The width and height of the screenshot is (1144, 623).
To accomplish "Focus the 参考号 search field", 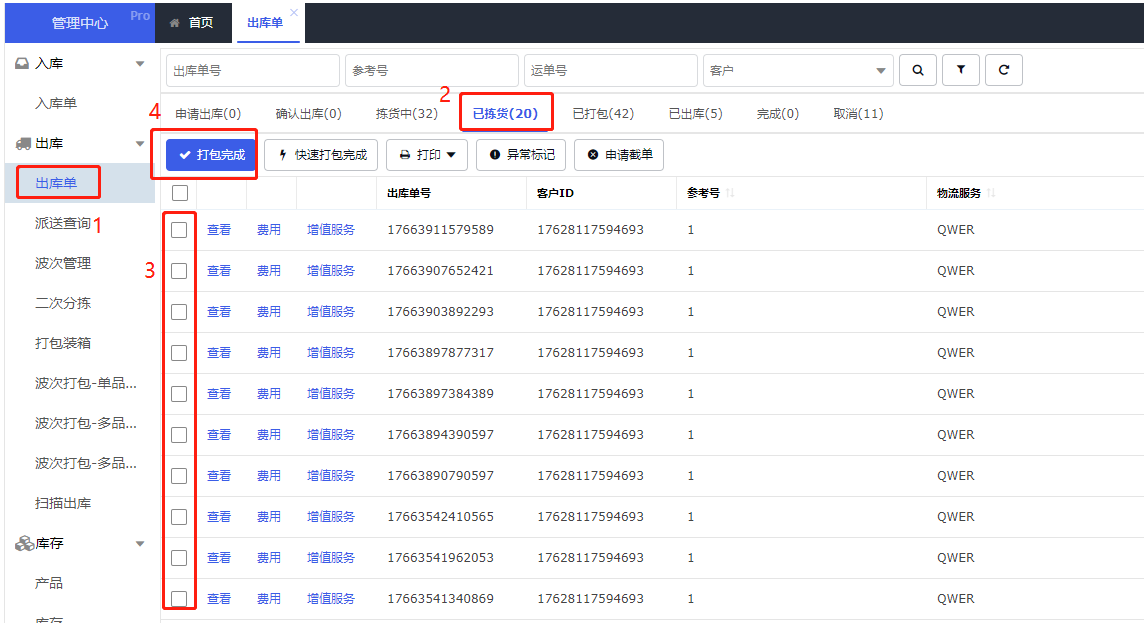I will [431, 70].
